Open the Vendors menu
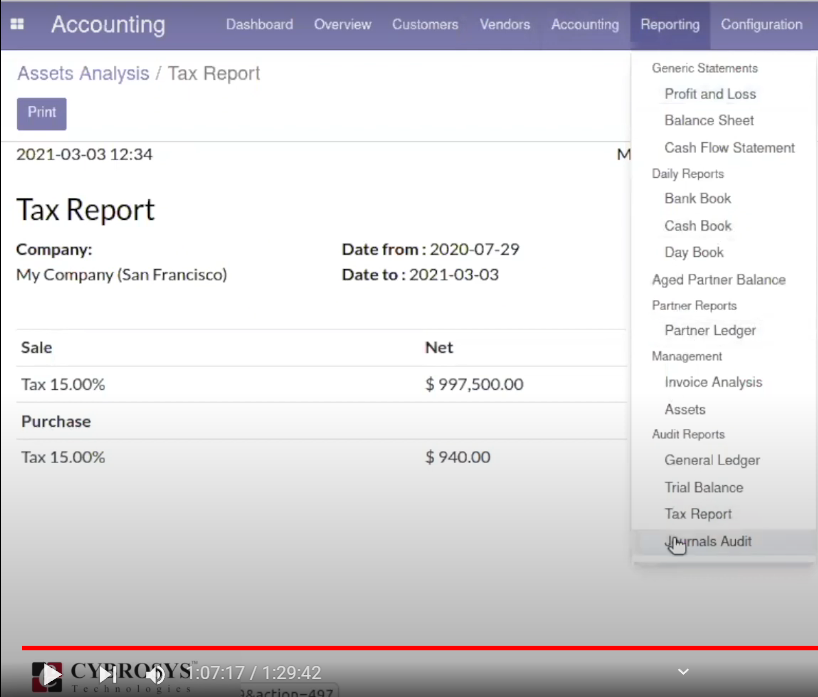Viewport: 818px width, 697px height. [x=504, y=25]
